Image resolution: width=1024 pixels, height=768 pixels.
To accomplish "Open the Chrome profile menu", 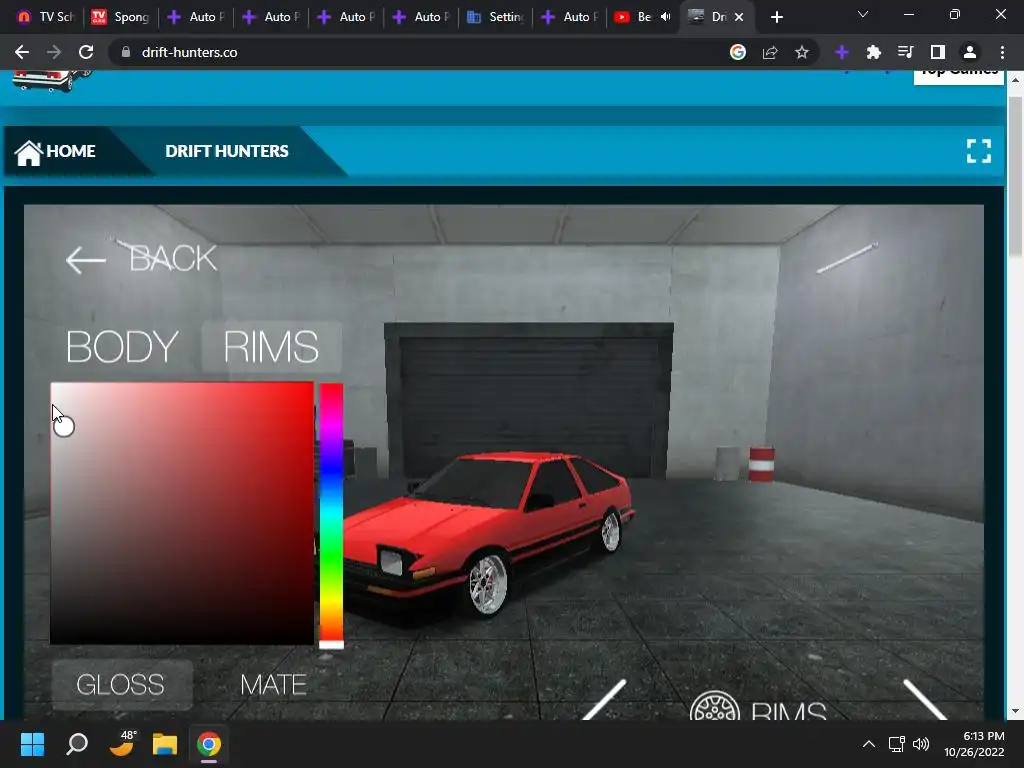I will point(970,52).
